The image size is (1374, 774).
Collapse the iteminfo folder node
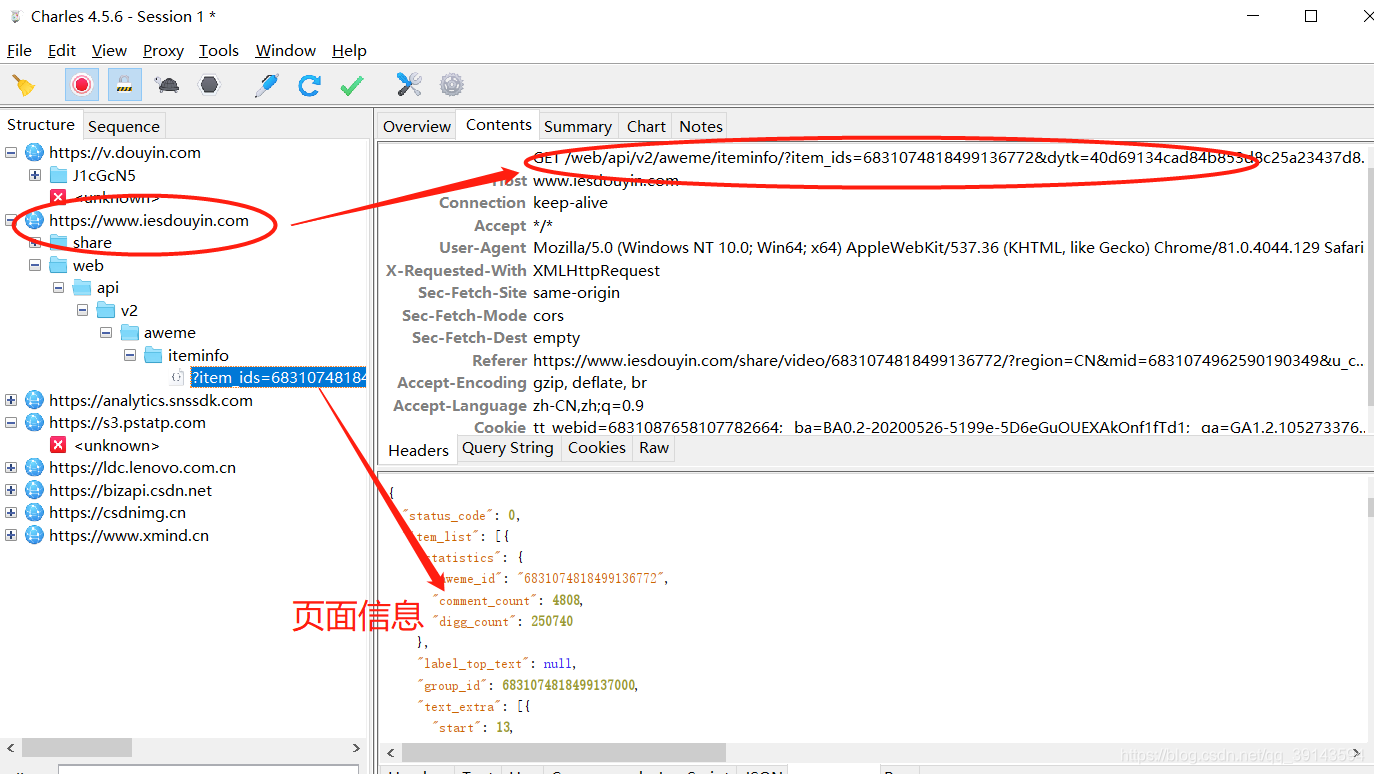pos(130,355)
